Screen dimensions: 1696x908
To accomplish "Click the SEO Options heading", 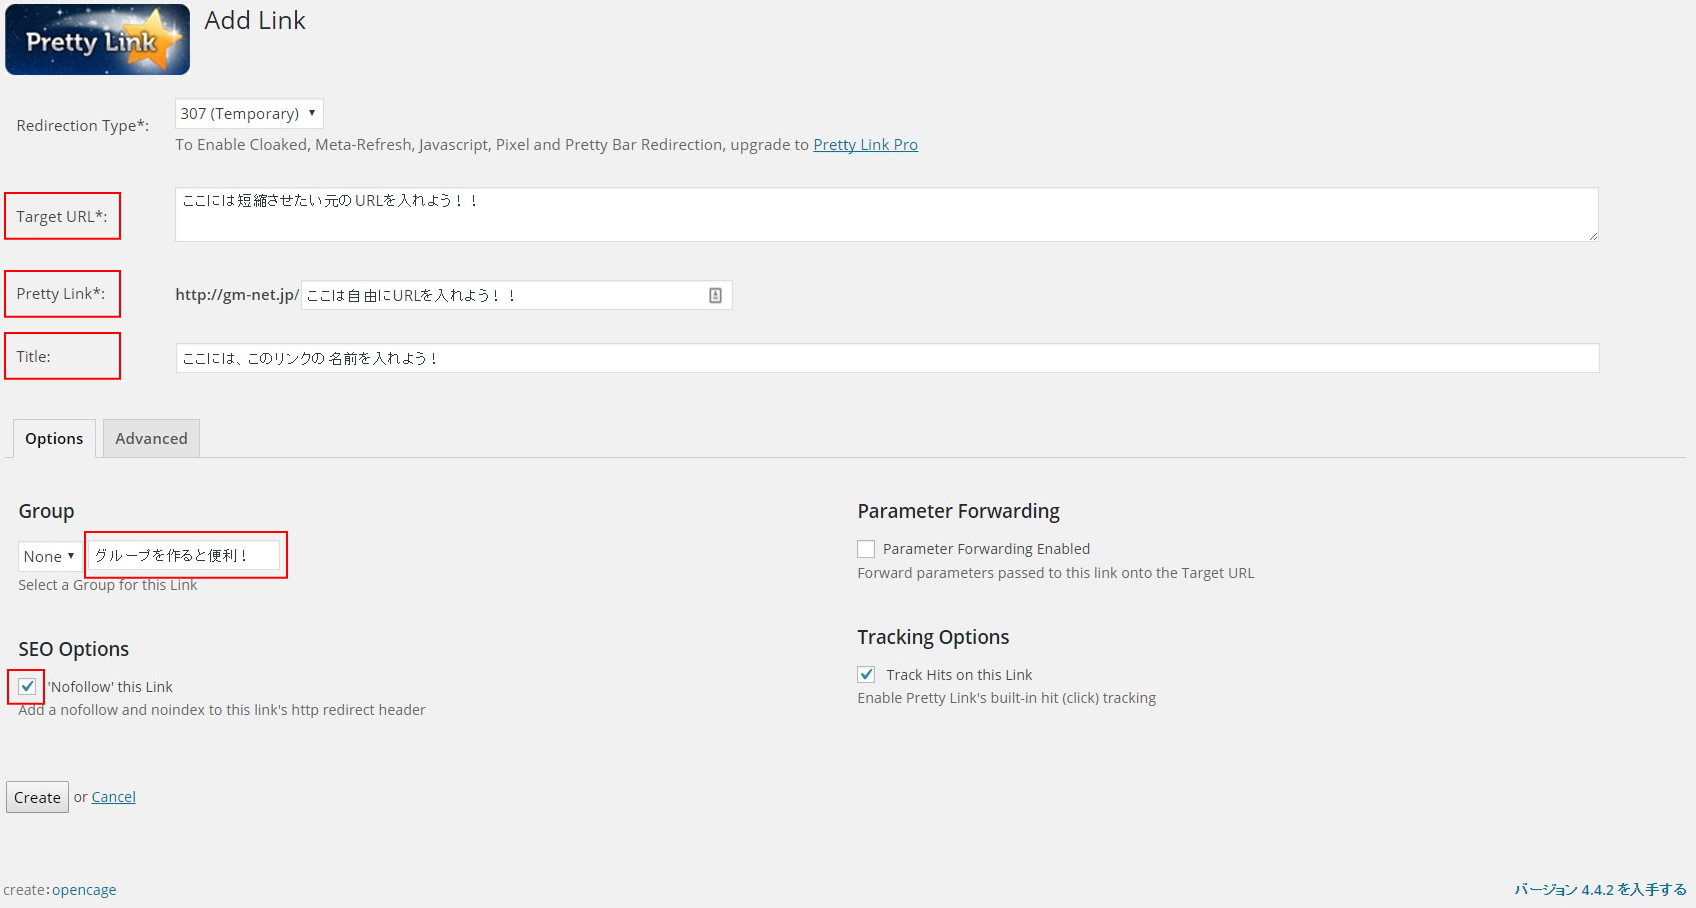I will [74, 649].
